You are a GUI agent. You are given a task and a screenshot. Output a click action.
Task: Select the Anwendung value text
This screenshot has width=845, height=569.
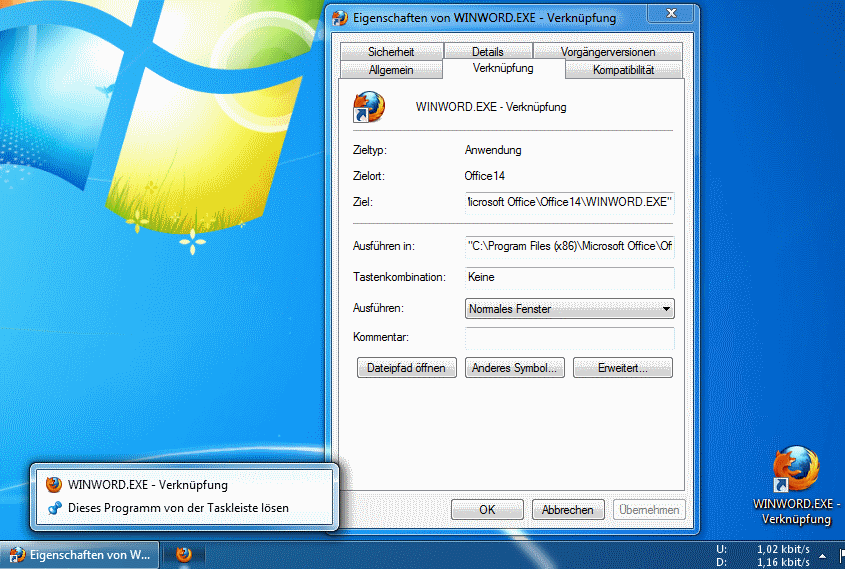pyautogui.click(x=493, y=150)
